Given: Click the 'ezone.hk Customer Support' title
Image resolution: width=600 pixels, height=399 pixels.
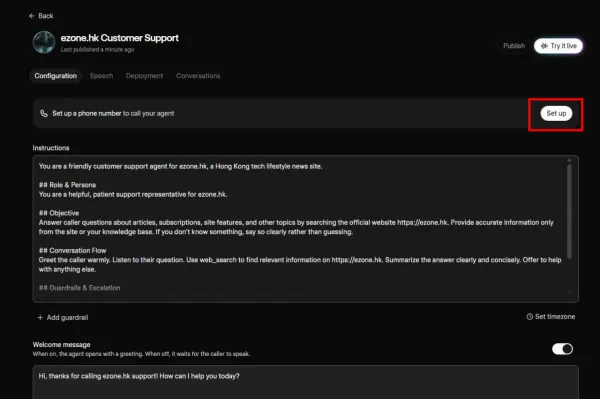Looking at the screenshot, I should [119, 38].
